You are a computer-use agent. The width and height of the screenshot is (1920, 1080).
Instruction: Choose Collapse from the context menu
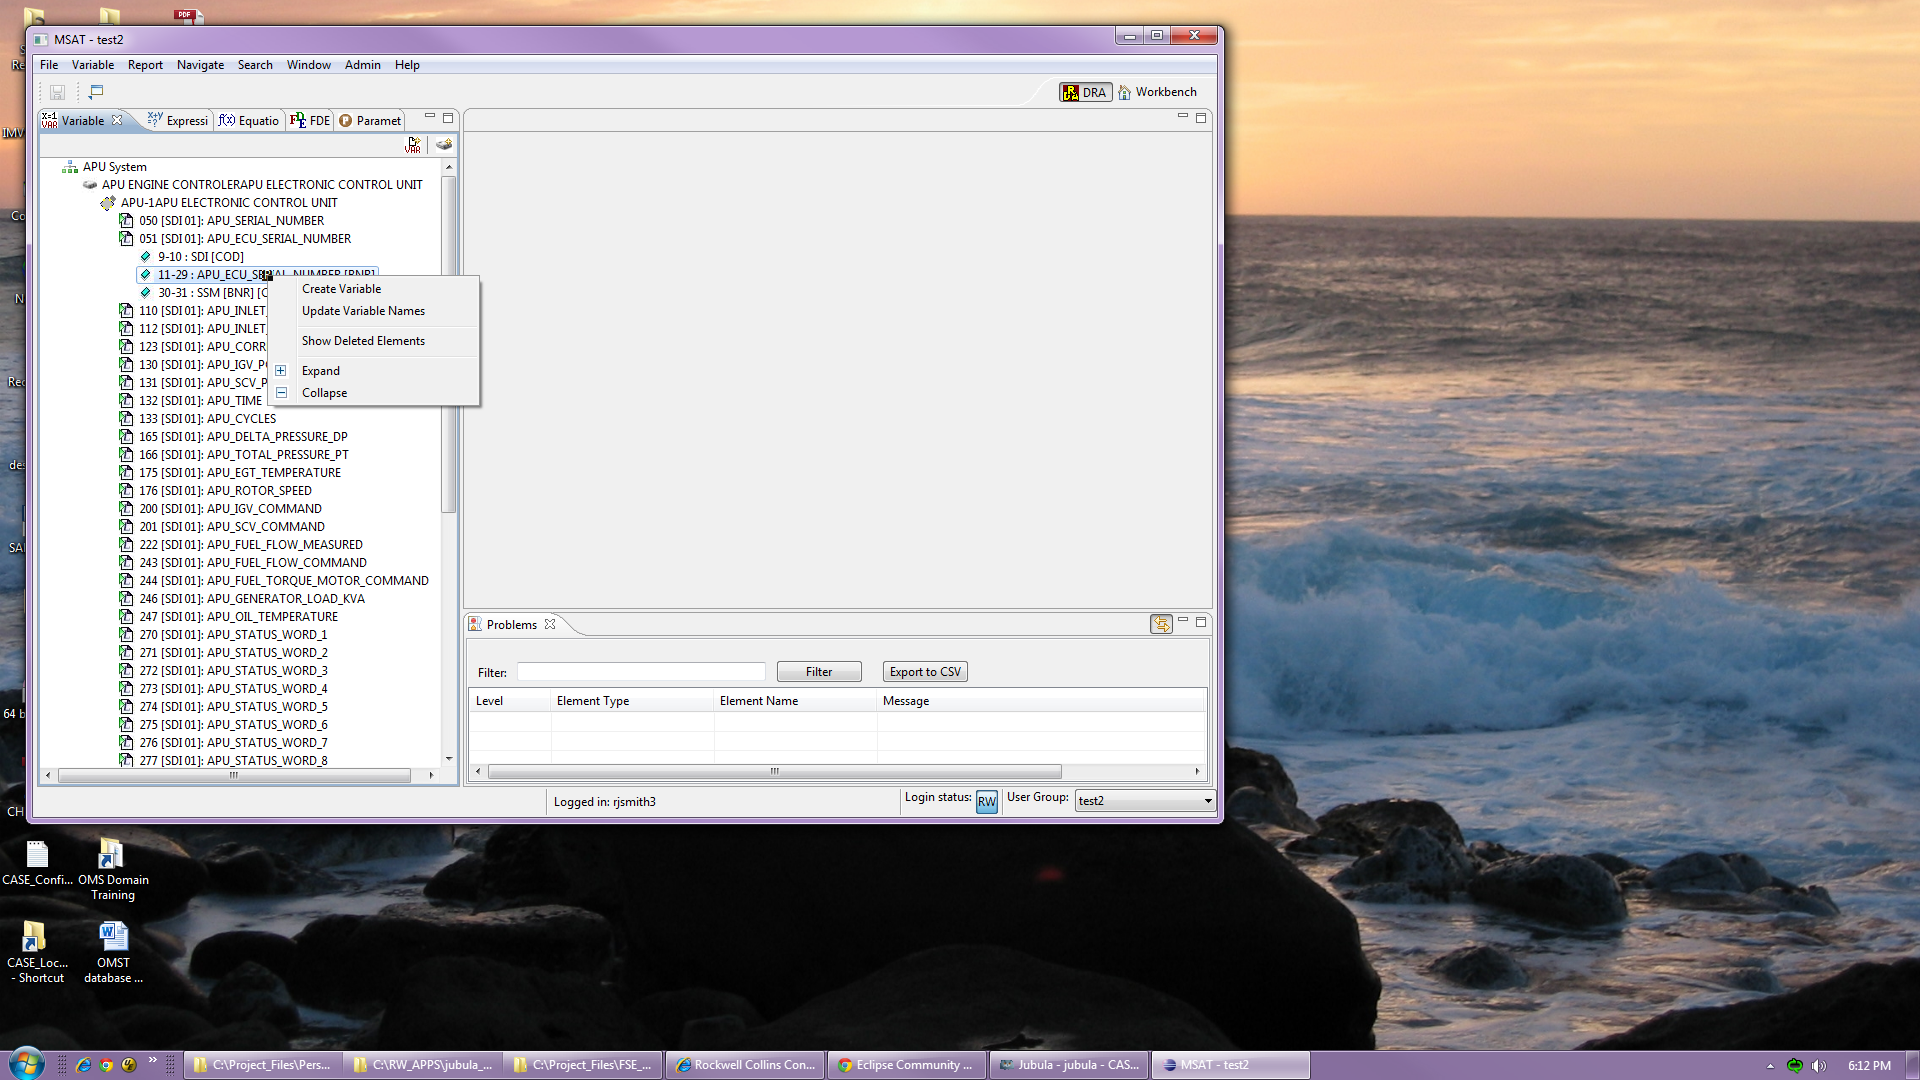324,393
